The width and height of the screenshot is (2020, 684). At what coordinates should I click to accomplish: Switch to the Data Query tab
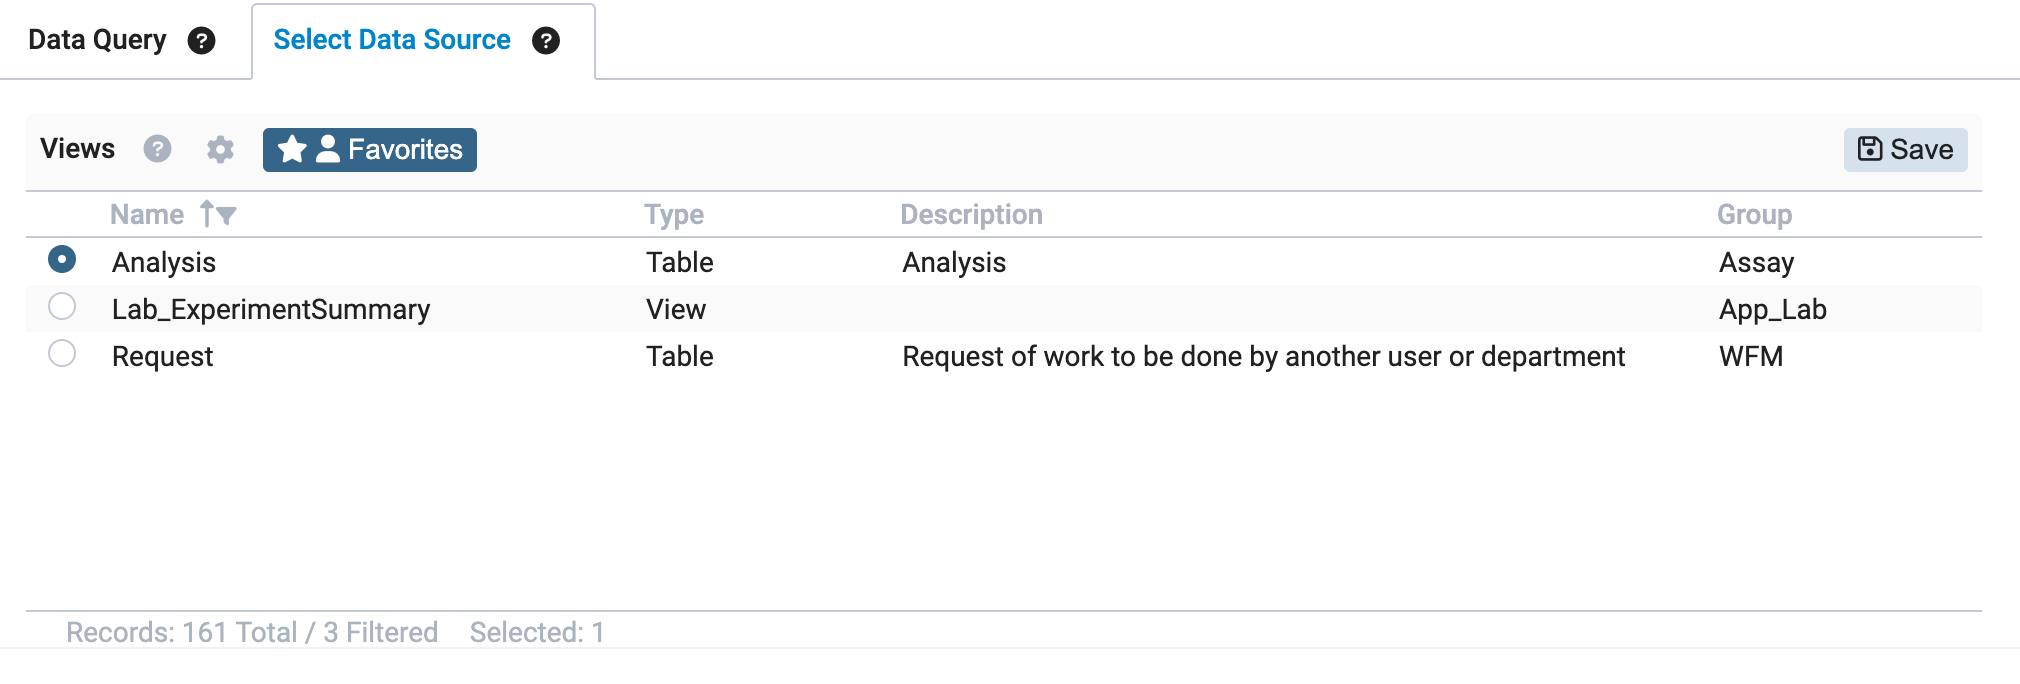[97, 40]
